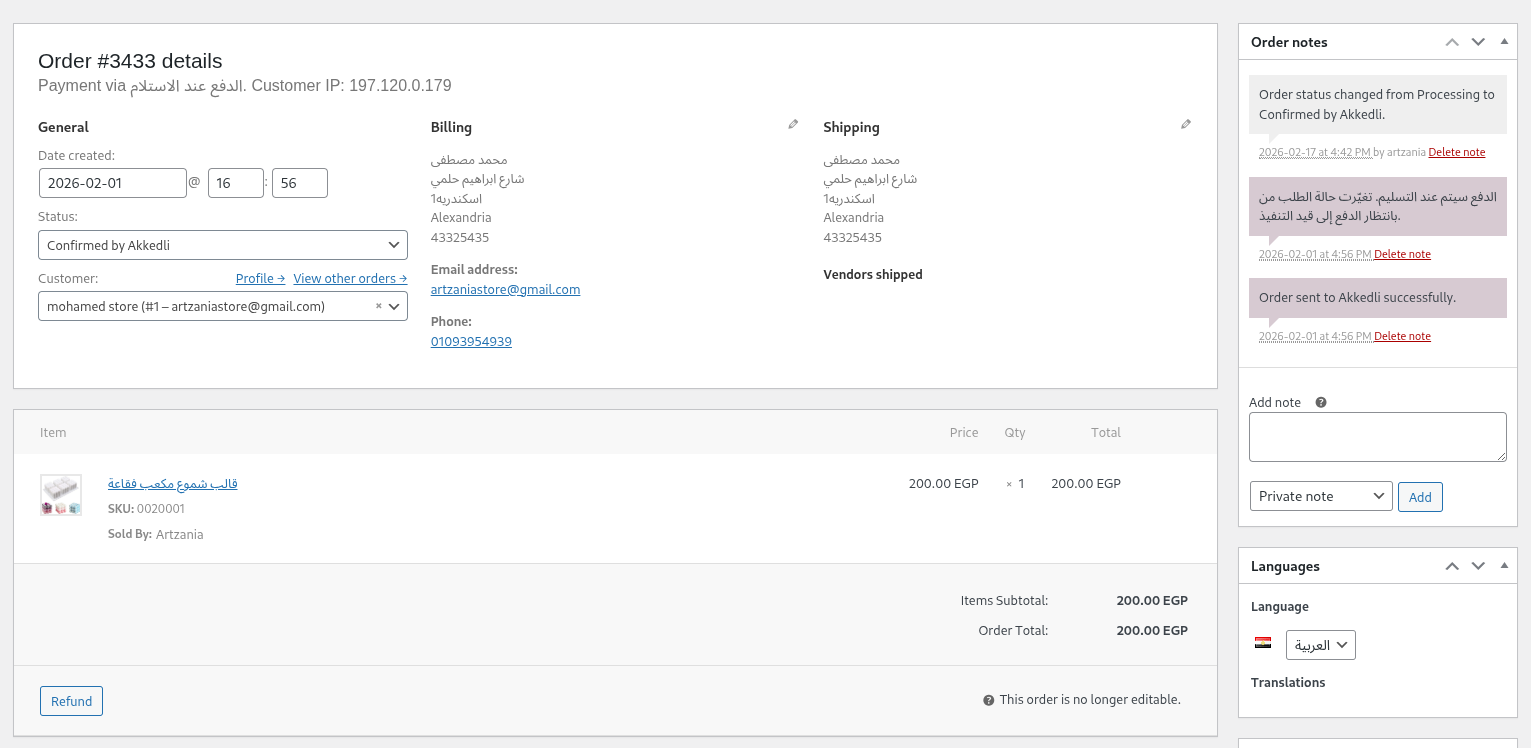
Task: Click the Add button to submit a note
Action: [1420, 496]
